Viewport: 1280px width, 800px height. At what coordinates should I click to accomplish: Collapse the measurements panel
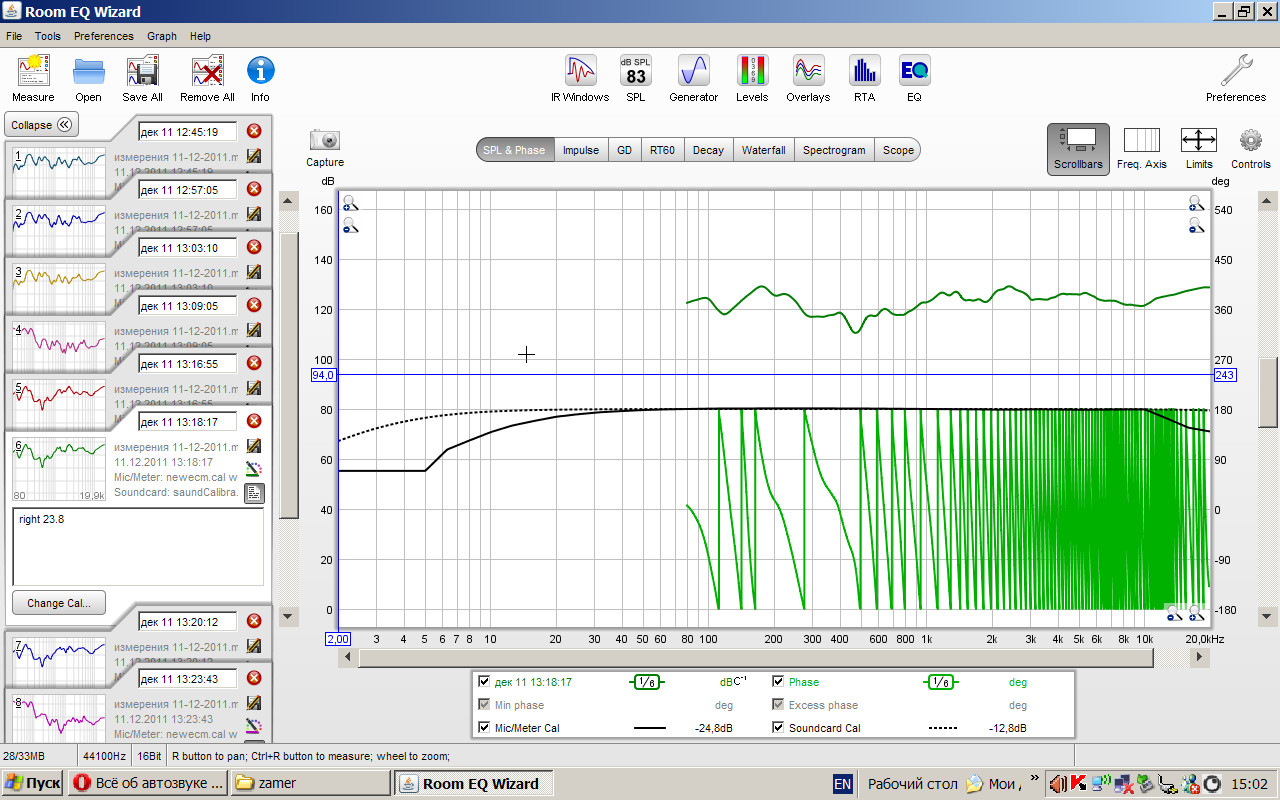(x=42, y=125)
